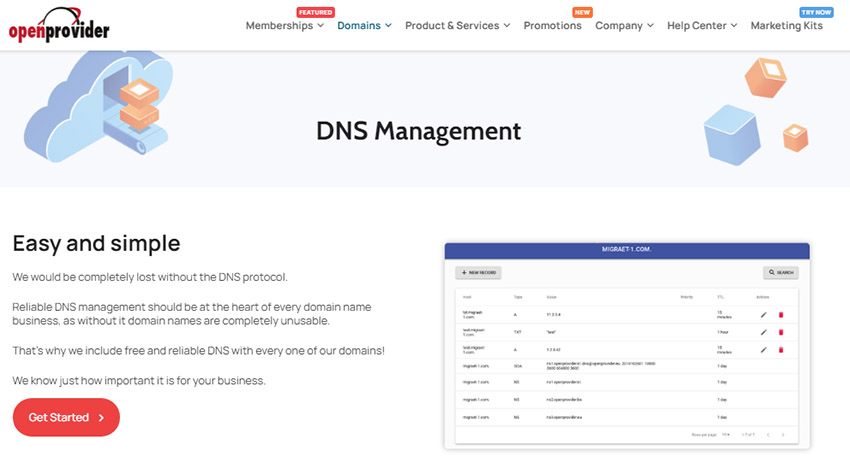The height and width of the screenshot is (464, 850).
Task: Delete the TXT record trash icon
Action: (x=781, y=332)
